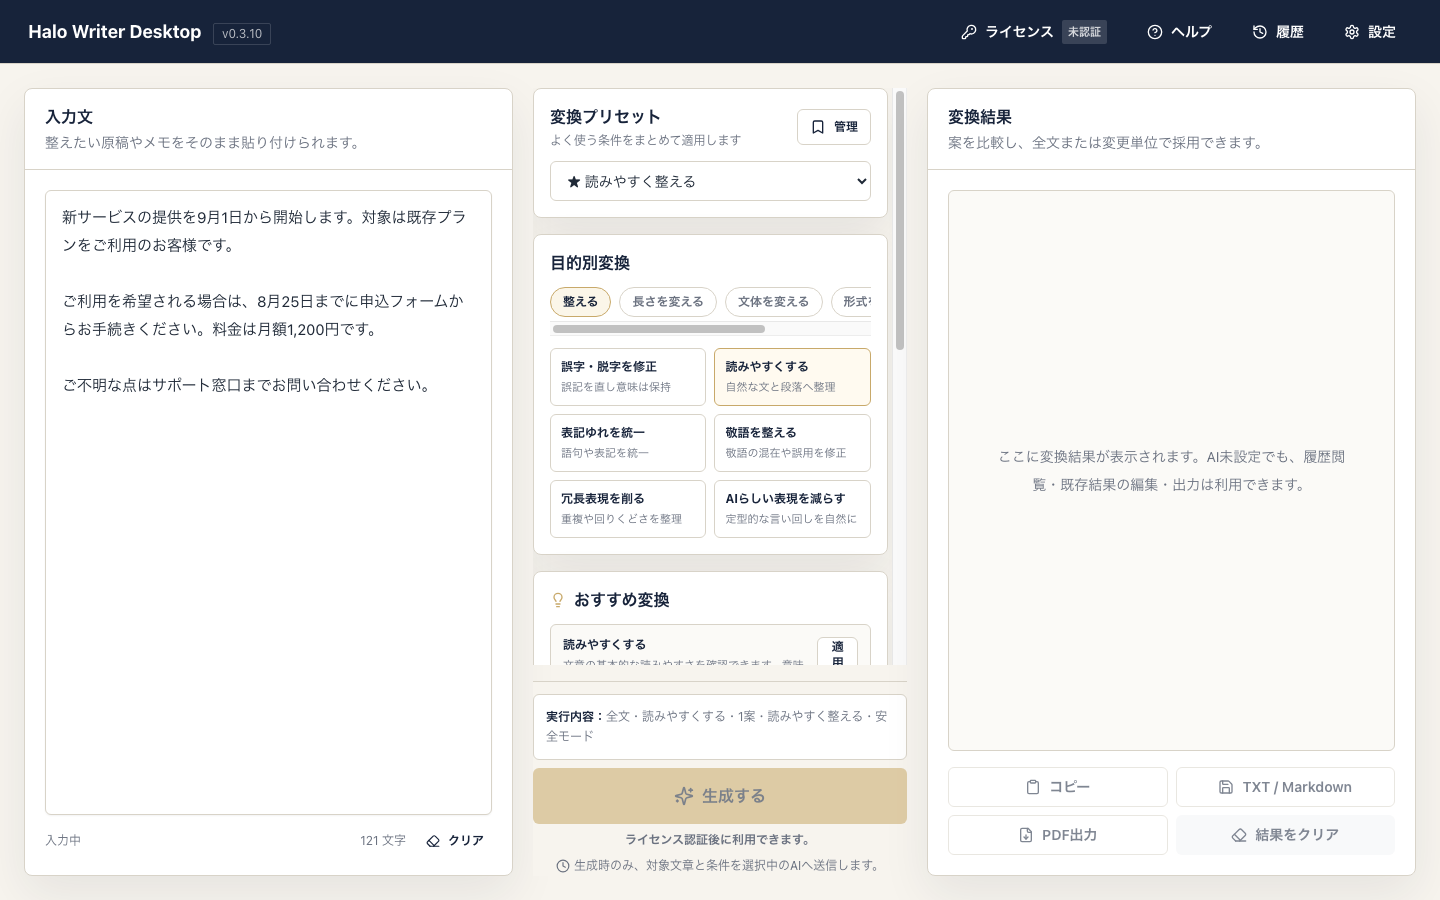Choose the AIらしい表現を減らす option

(792, 509)
